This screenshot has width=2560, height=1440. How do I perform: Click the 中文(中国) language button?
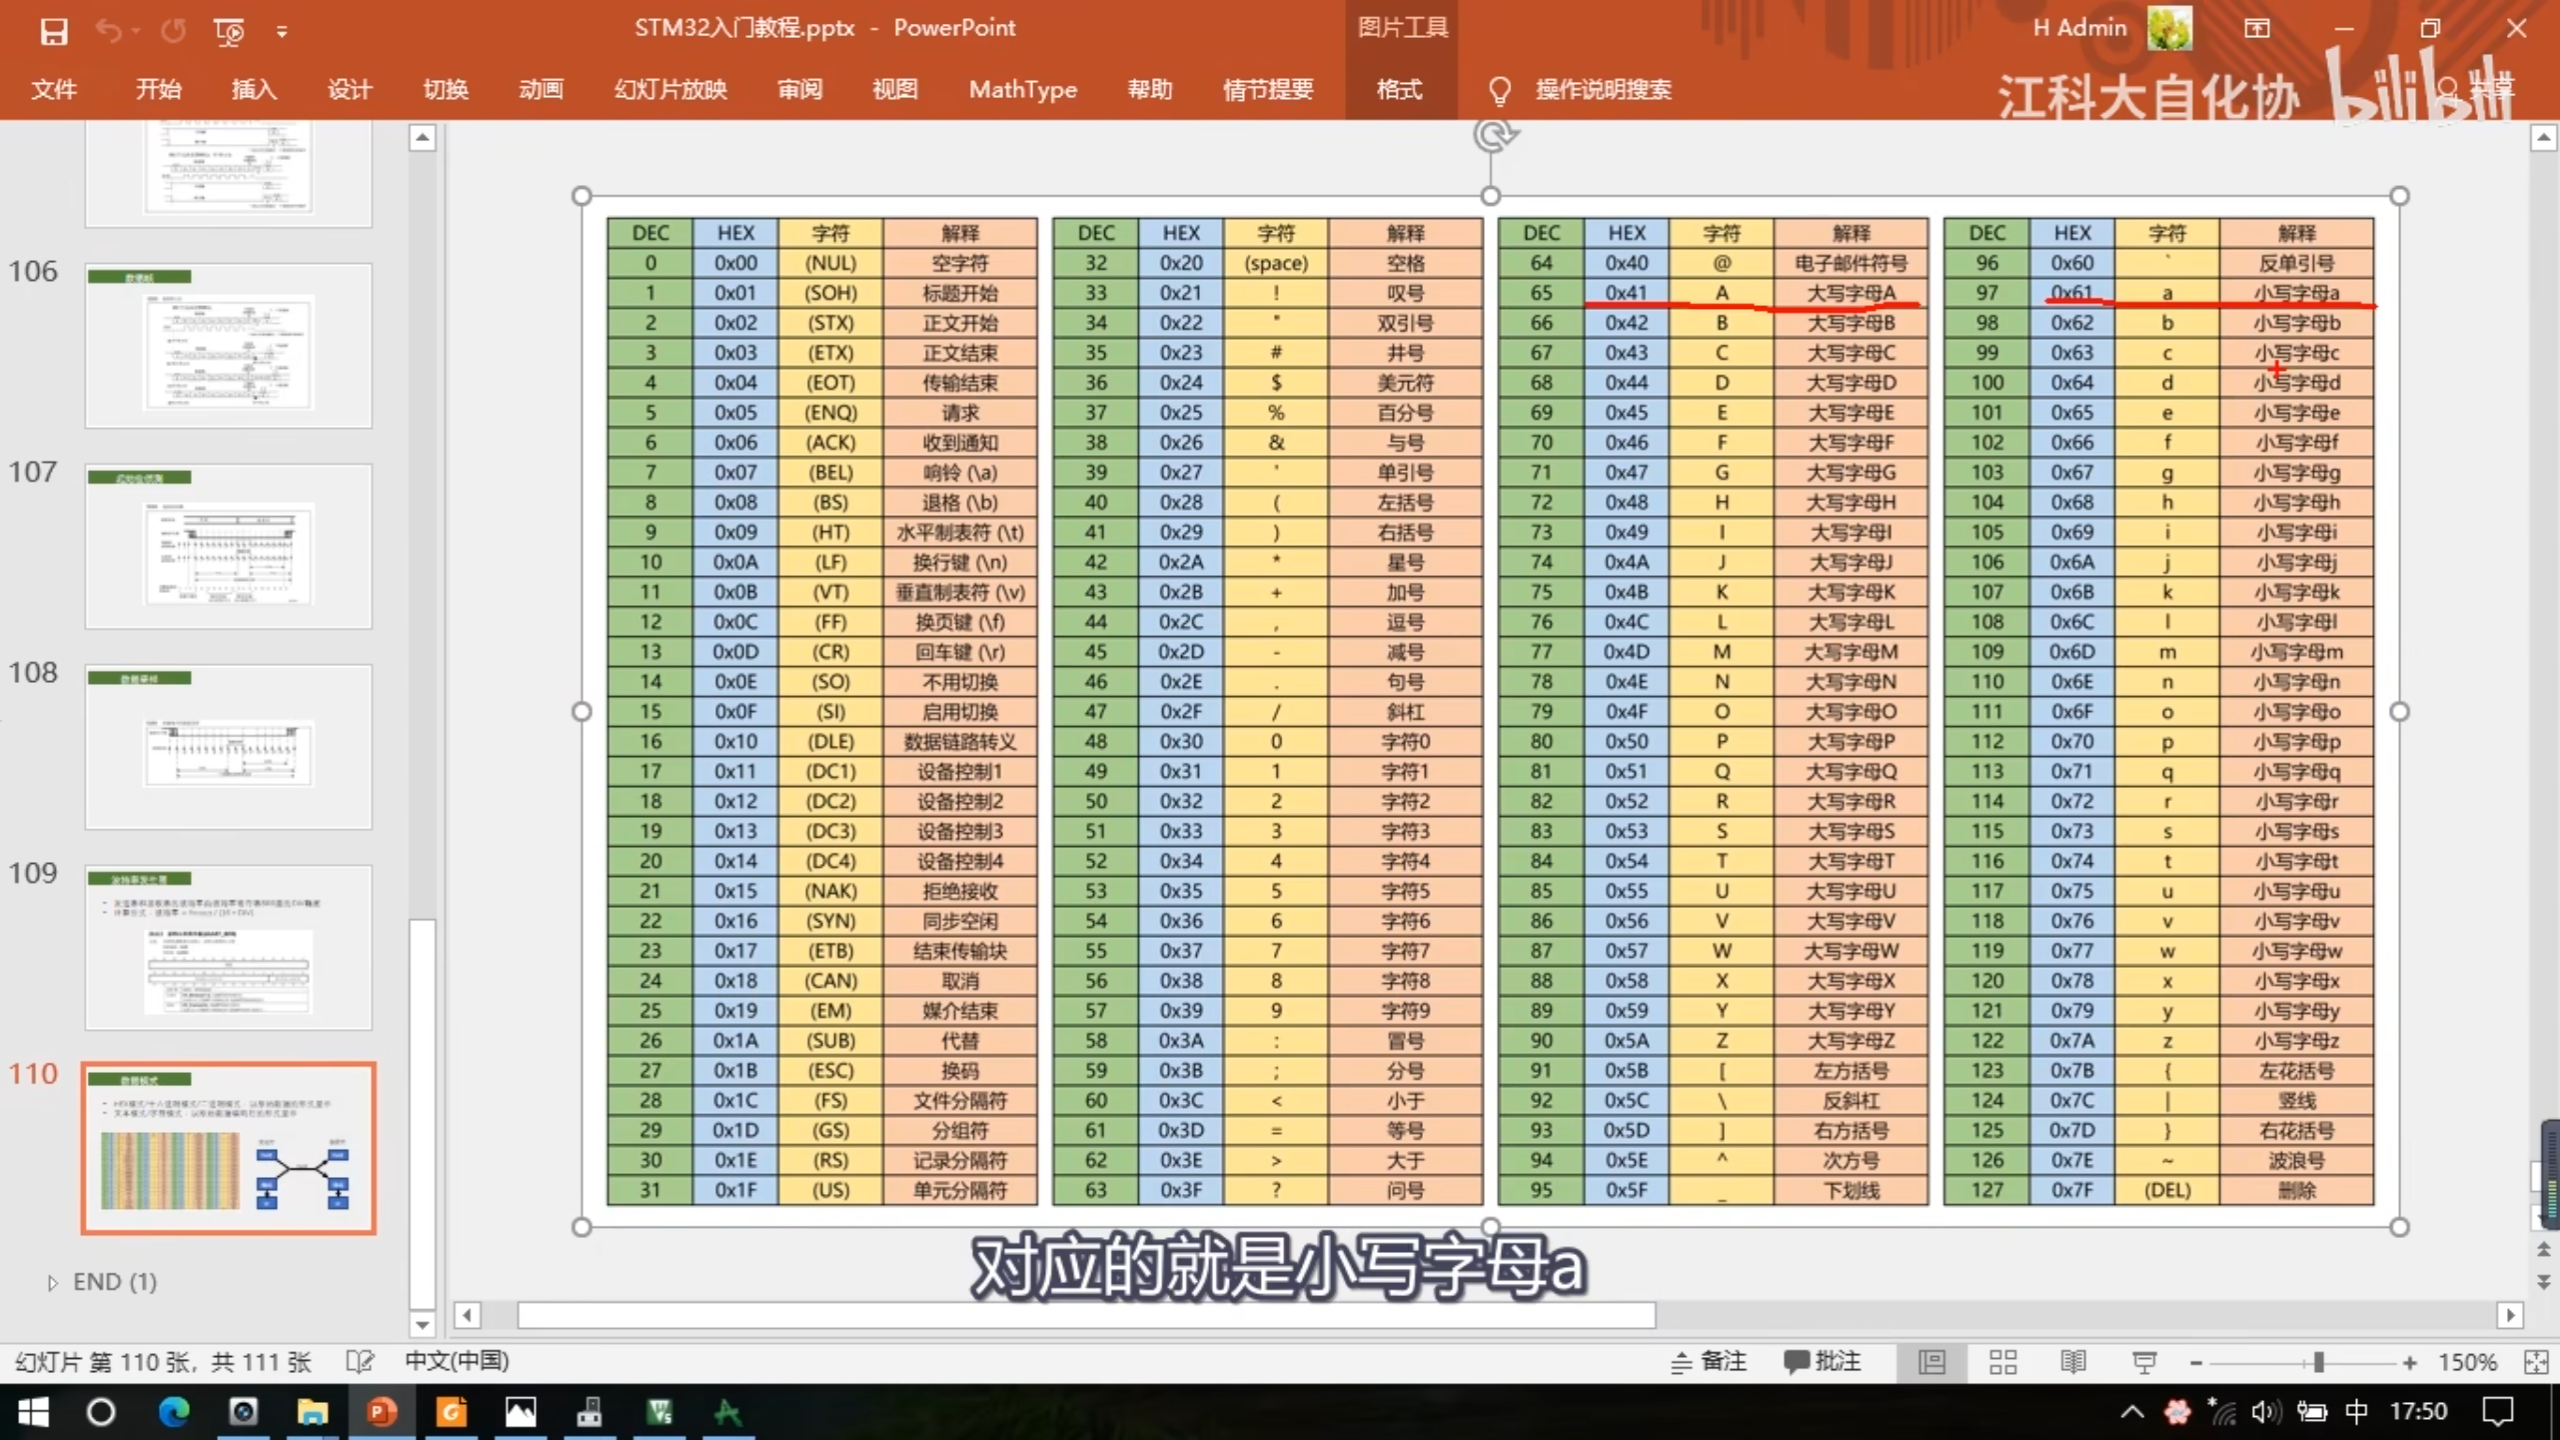pyautogui.click(x=456, y=1362)
